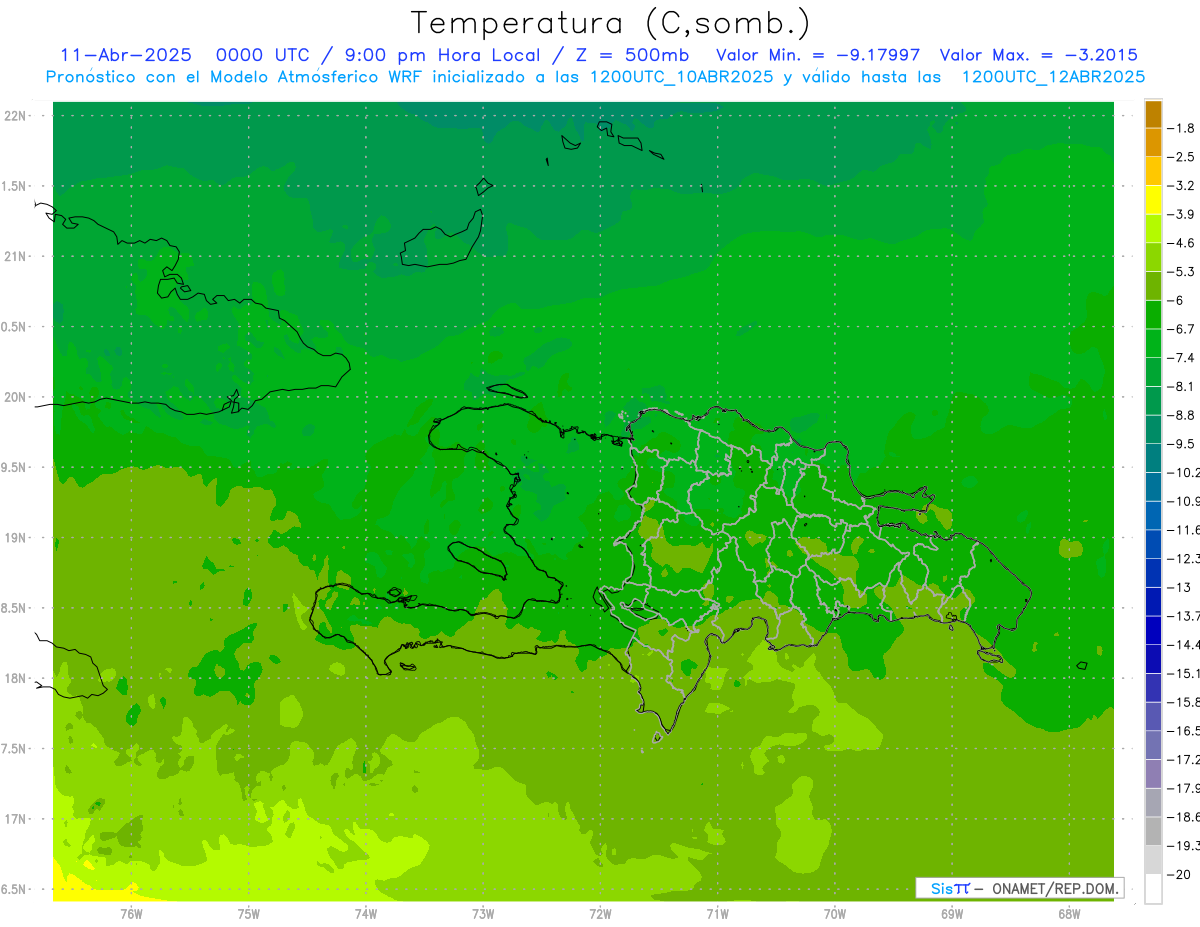1200x927 pixels.
Task: Click 'Valor Min. = -9.17997' value
Action: (819, 55)
